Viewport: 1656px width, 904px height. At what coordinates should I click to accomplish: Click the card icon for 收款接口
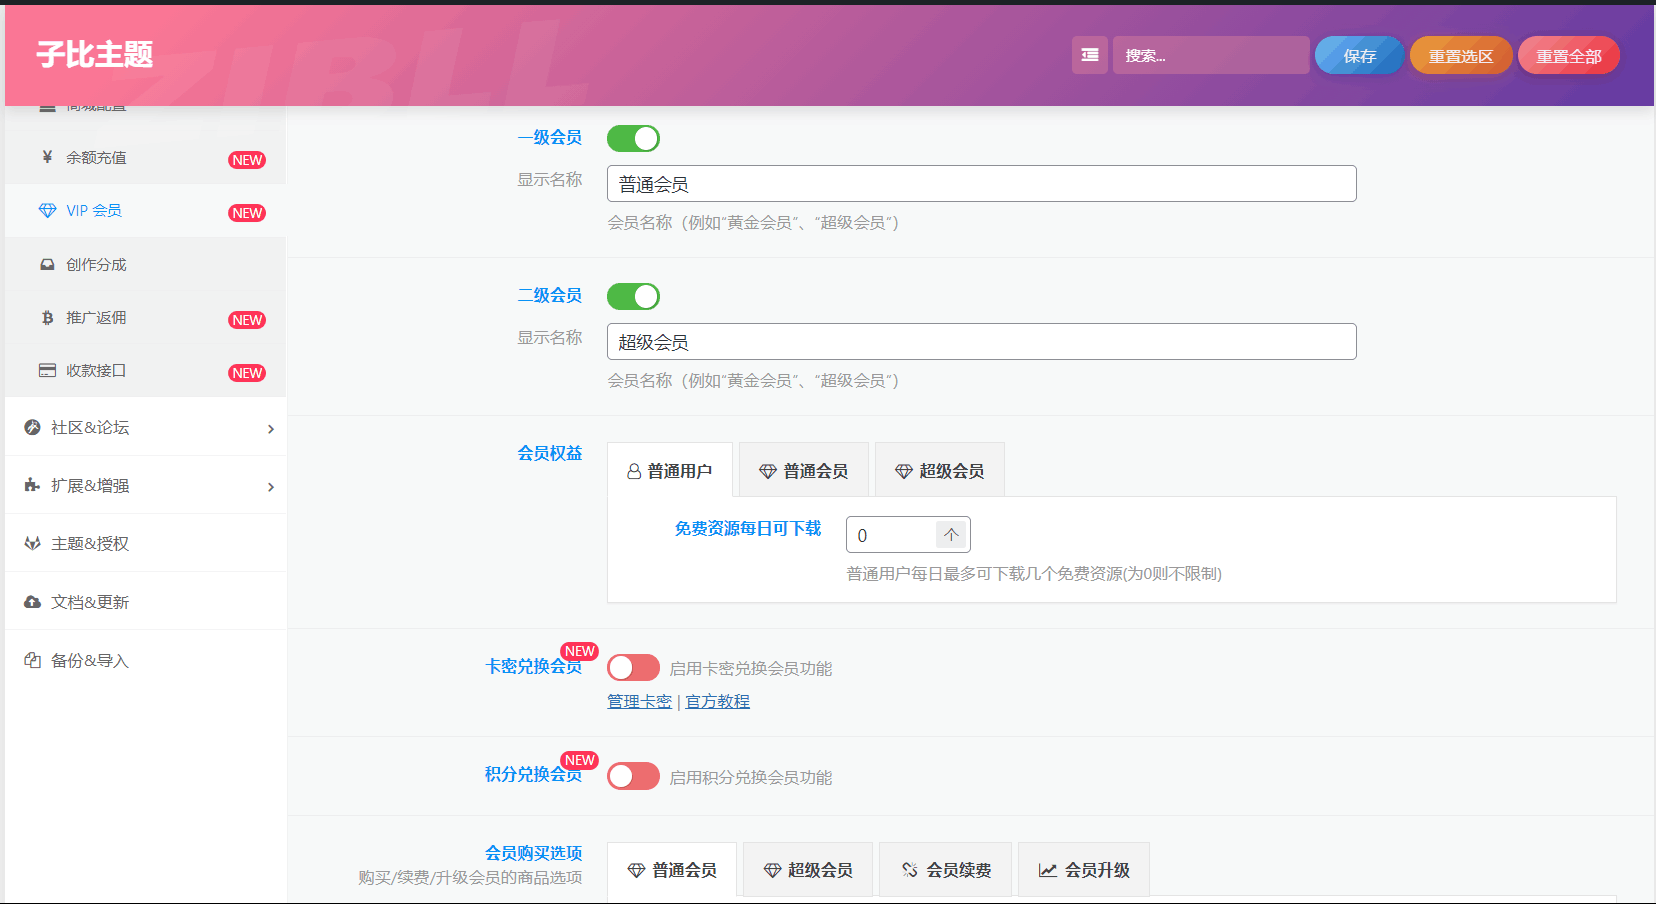point(47,370)
